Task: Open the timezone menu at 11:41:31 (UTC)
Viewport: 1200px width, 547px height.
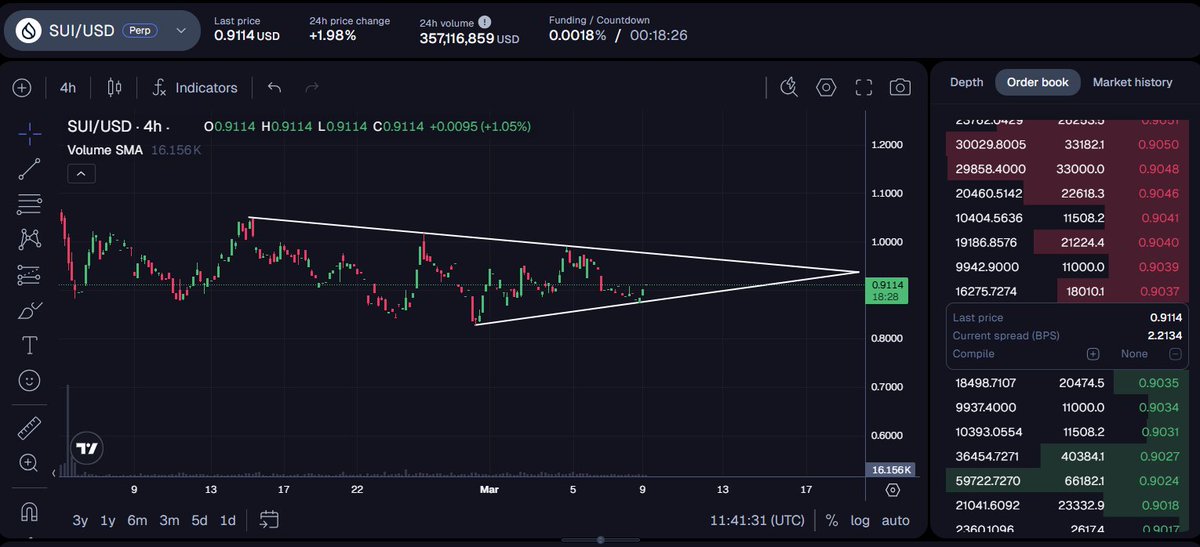Action: pyautogui.click(x=757, y=520)
